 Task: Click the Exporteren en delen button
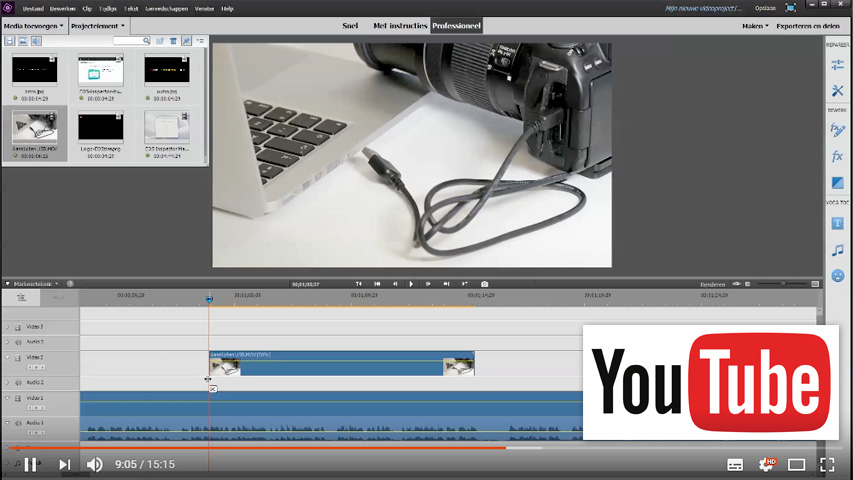(x=808, y=25)
